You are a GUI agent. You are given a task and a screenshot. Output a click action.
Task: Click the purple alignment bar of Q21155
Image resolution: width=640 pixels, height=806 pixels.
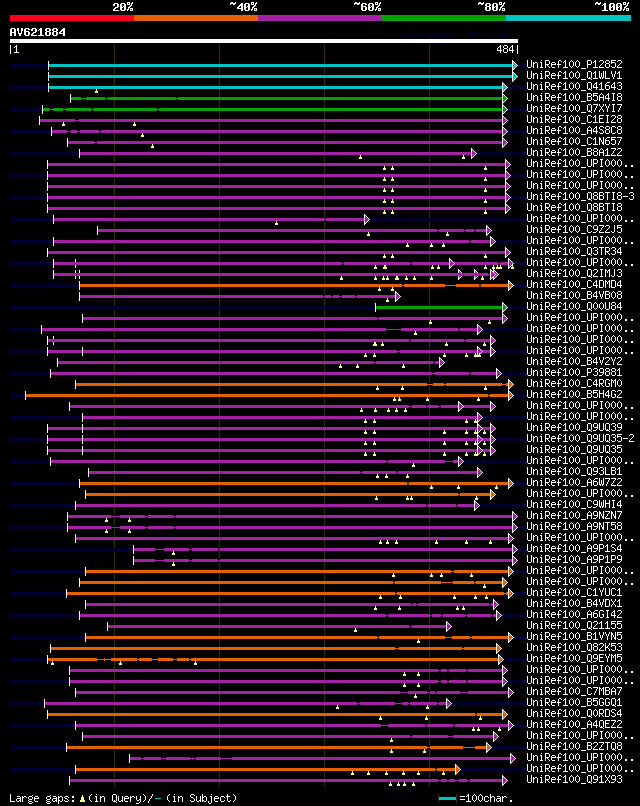point(279,627)
